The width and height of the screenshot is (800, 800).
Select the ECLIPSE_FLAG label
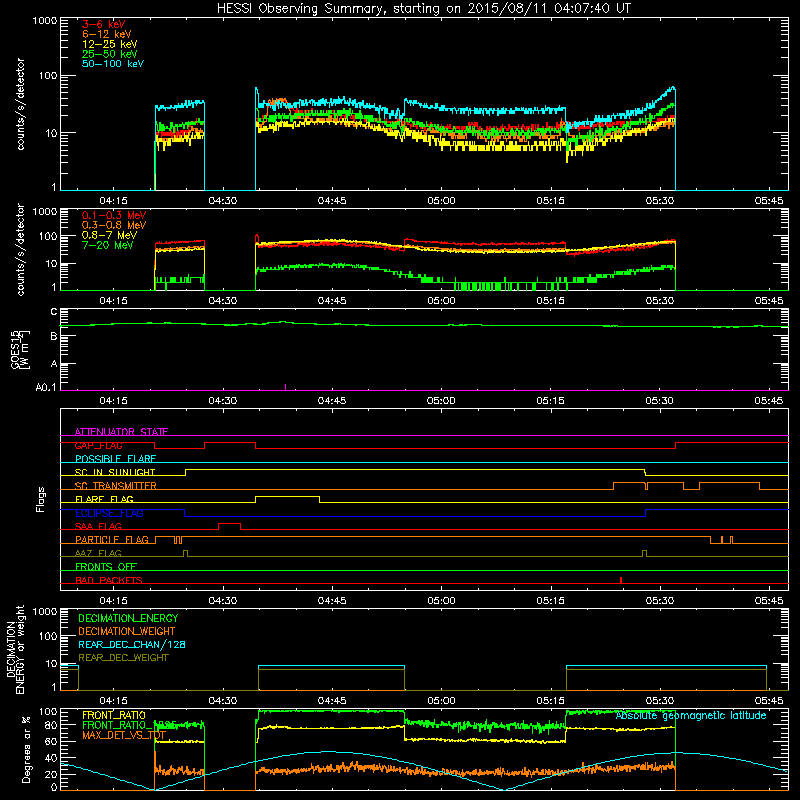[109, 513]
